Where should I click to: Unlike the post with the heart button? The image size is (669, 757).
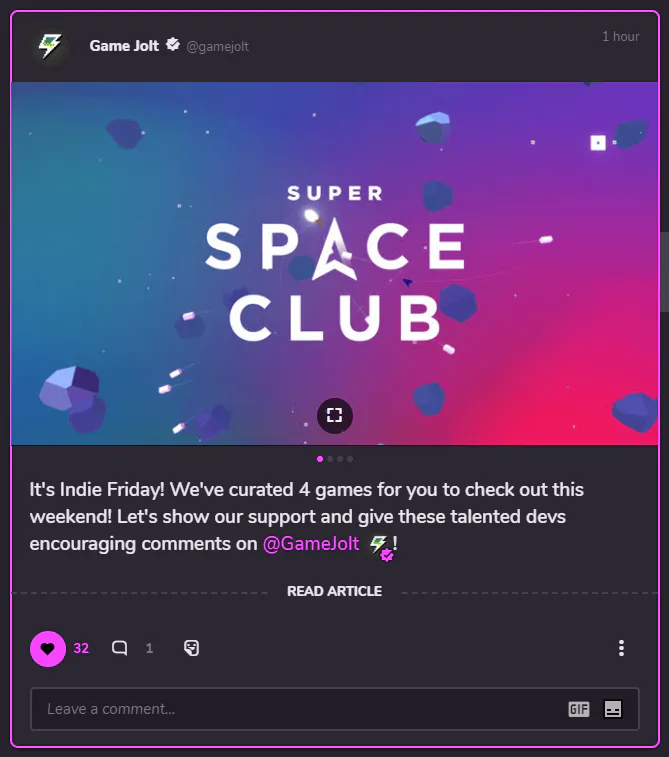click(x=48, y=648)
